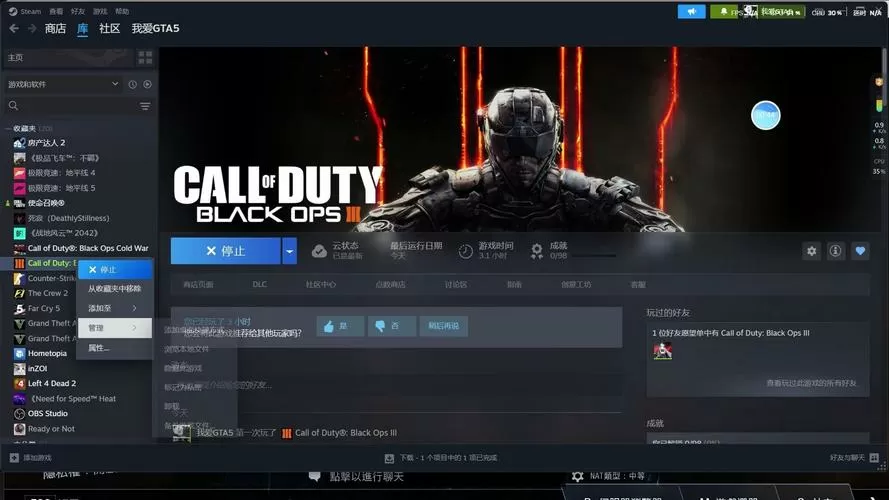Switch library to grid collections view
This screenshot has height=500, width=889.
pos(145,57)
